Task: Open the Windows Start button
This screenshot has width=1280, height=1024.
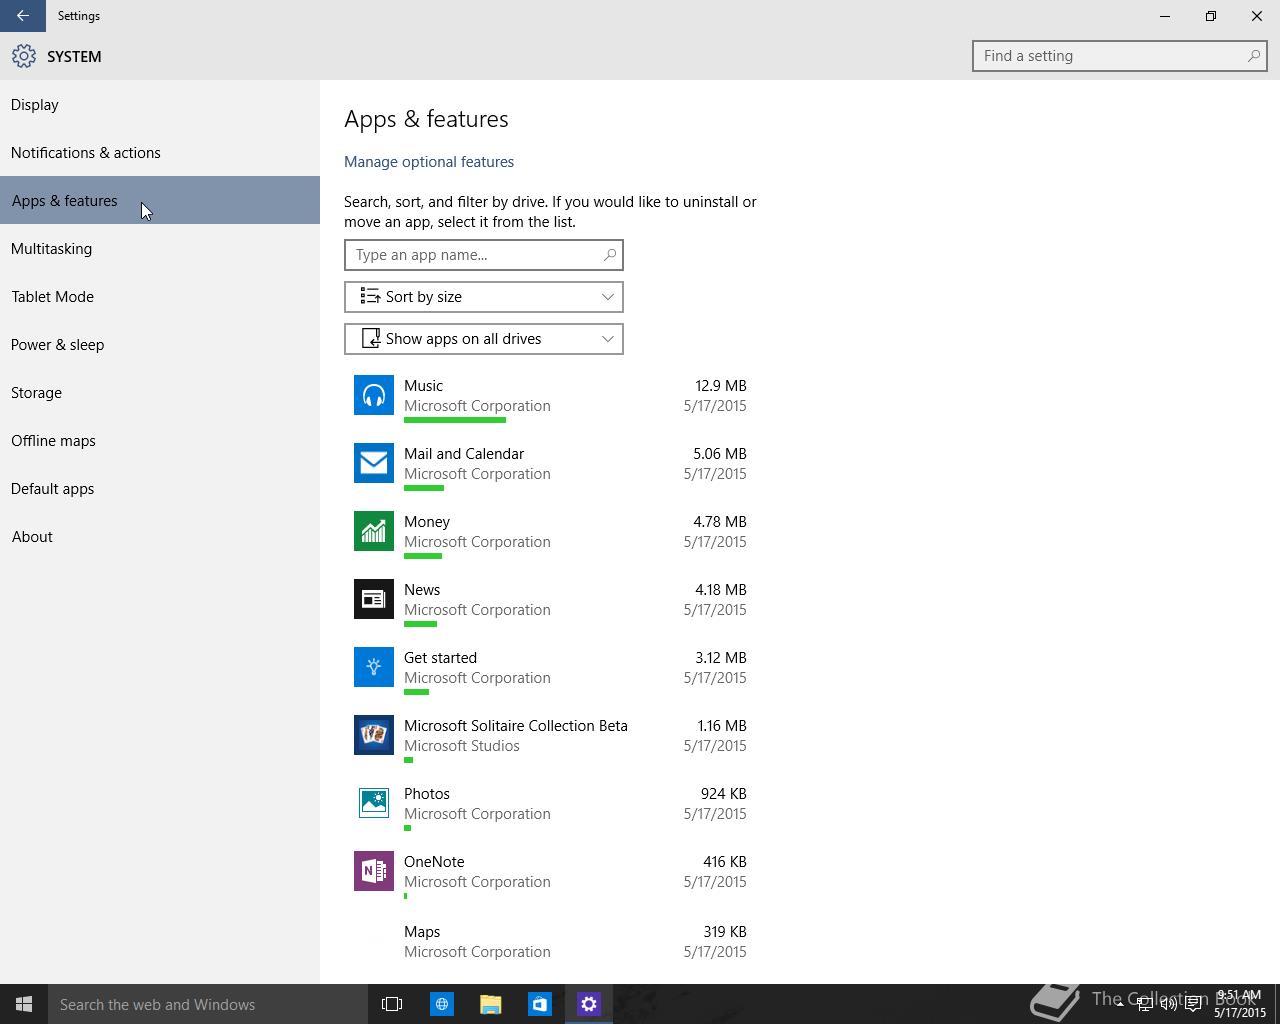Action: pos(24,1004)
